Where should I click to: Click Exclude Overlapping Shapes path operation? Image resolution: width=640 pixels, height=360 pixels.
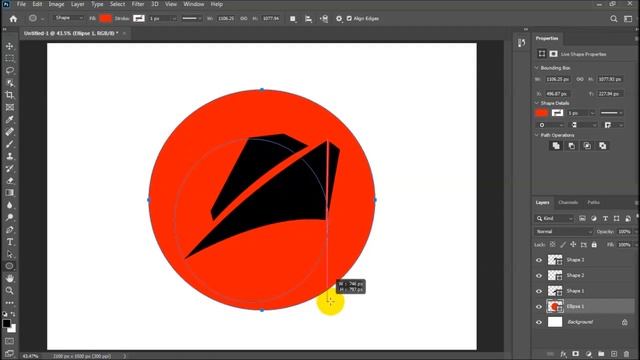[602, 146]
